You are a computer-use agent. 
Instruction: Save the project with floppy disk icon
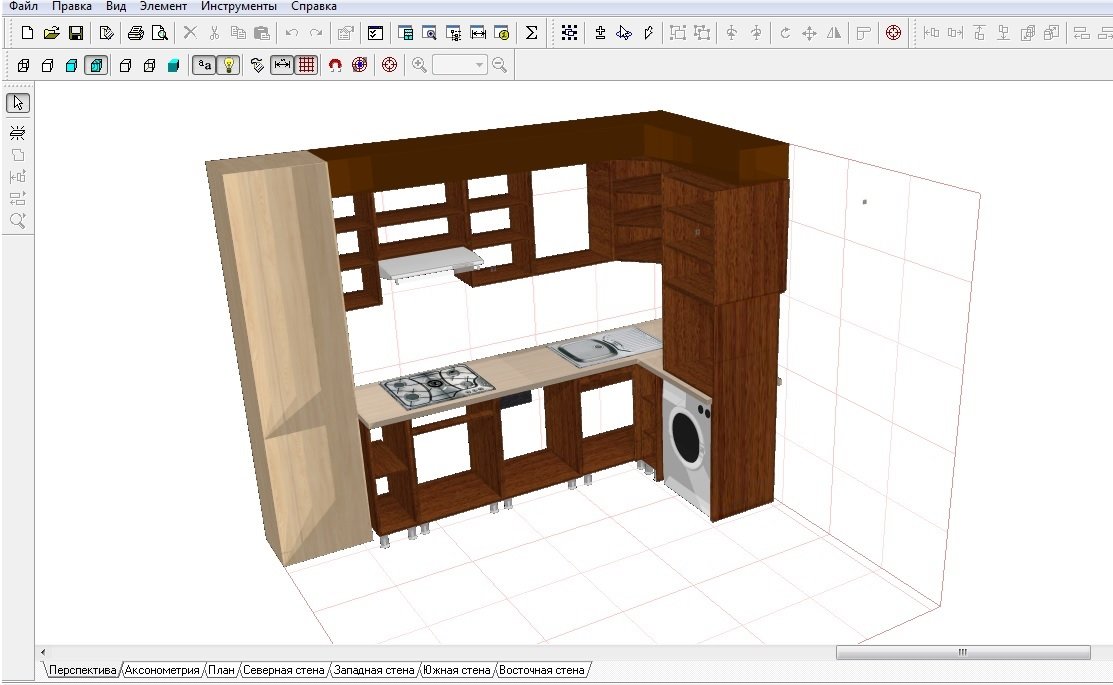[75, 33]
